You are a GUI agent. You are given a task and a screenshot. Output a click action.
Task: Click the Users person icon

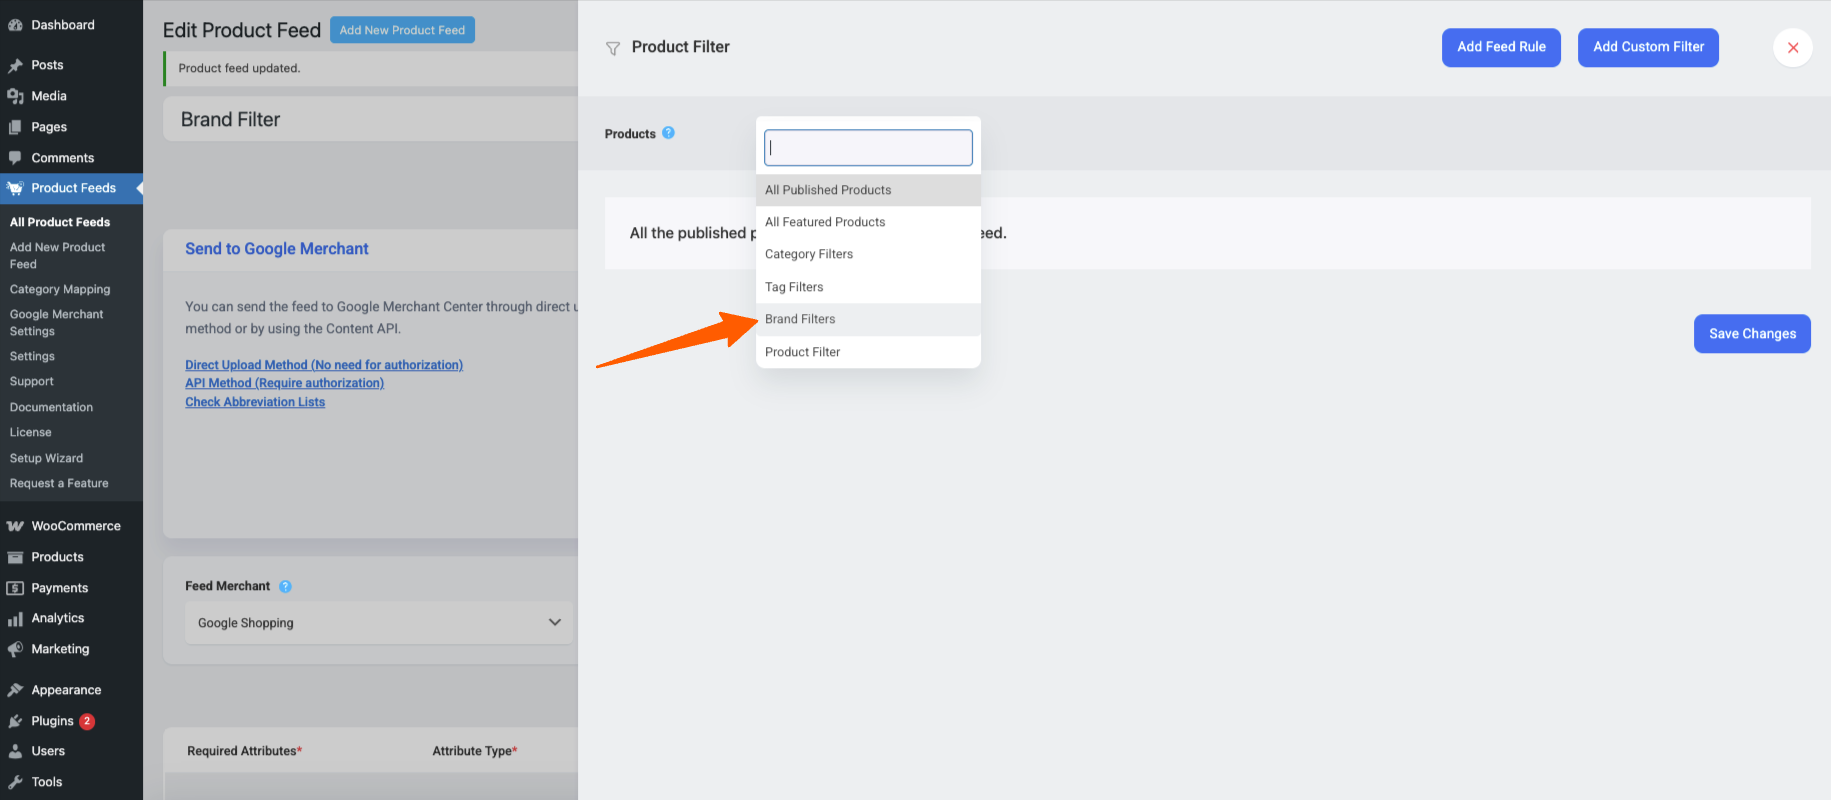click(15, 751)
